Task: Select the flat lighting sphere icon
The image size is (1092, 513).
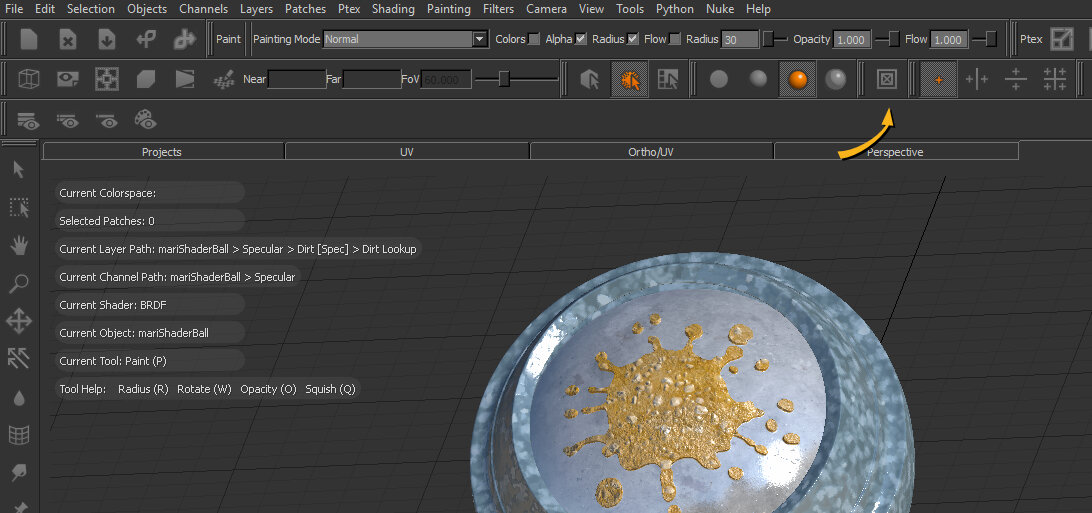Action: click(x=718, y=79)
